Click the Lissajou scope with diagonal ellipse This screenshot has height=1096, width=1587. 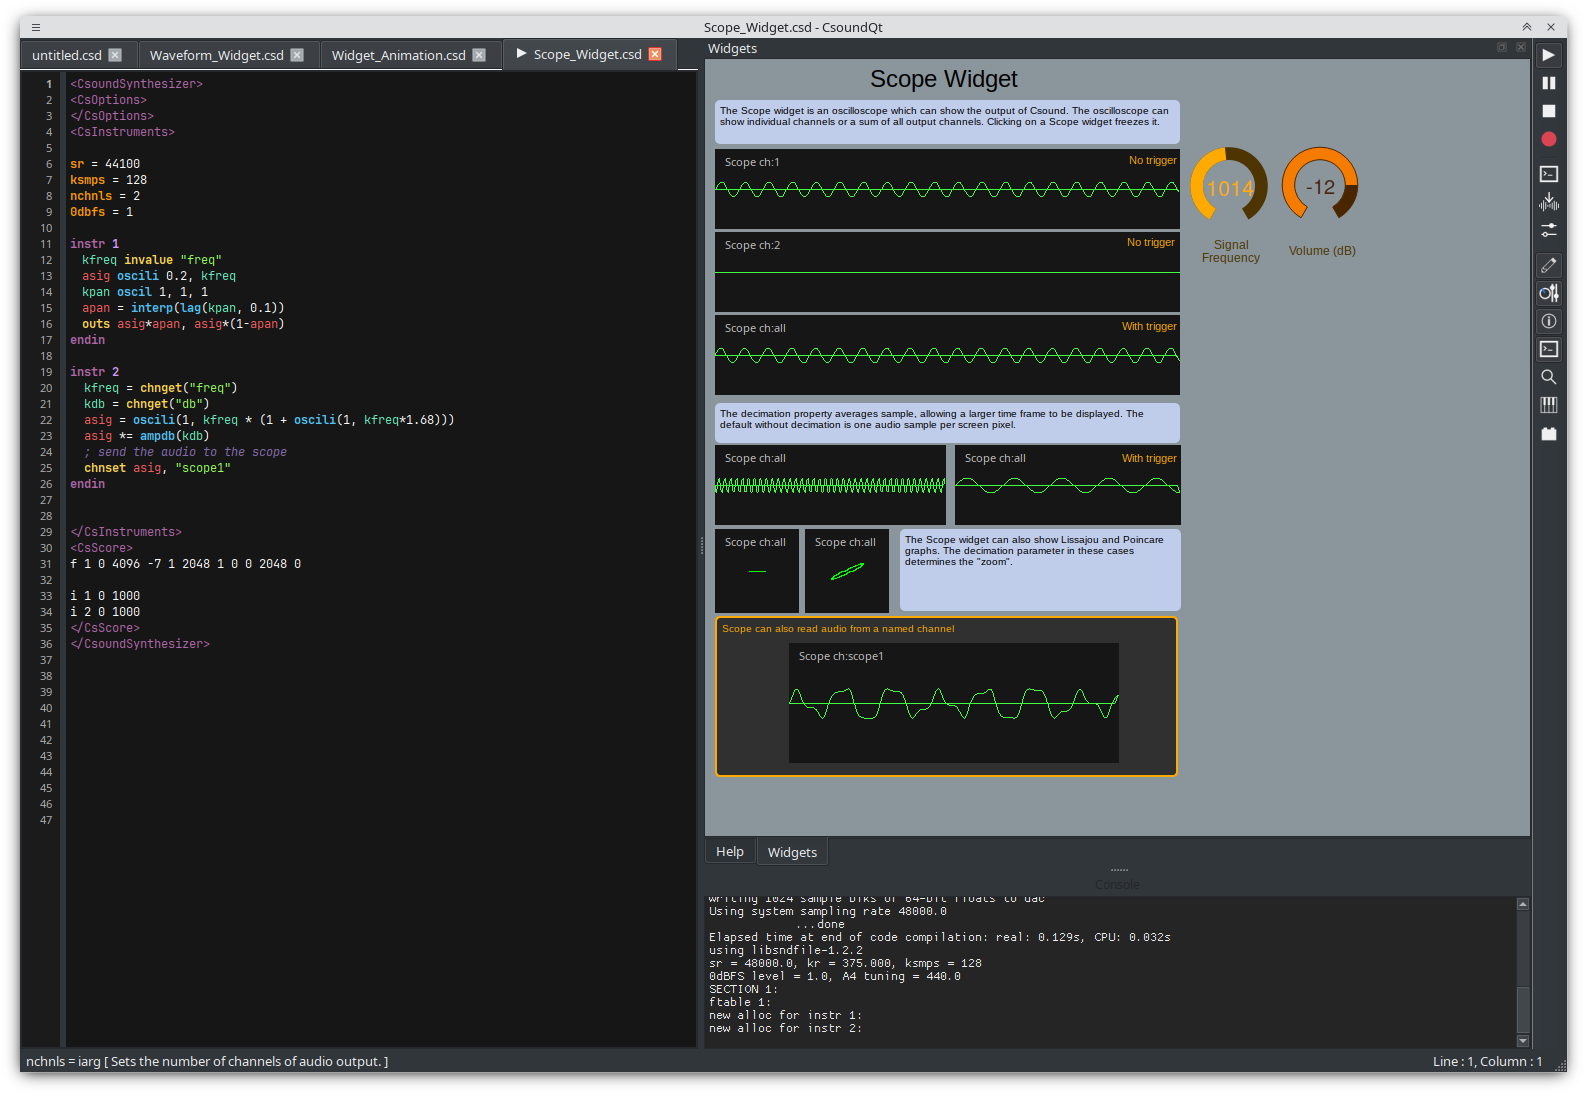point(847,571)
